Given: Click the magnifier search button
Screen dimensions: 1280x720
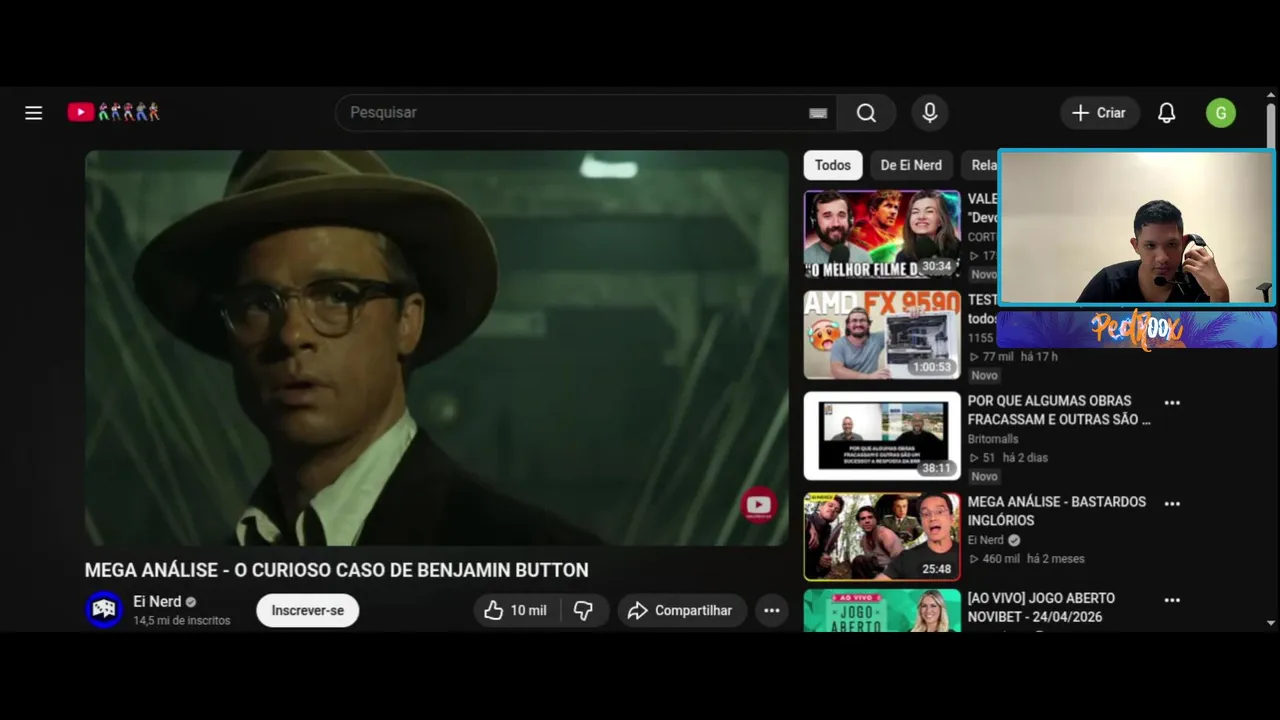Looking at the screenshot, I should coord(866,113).
